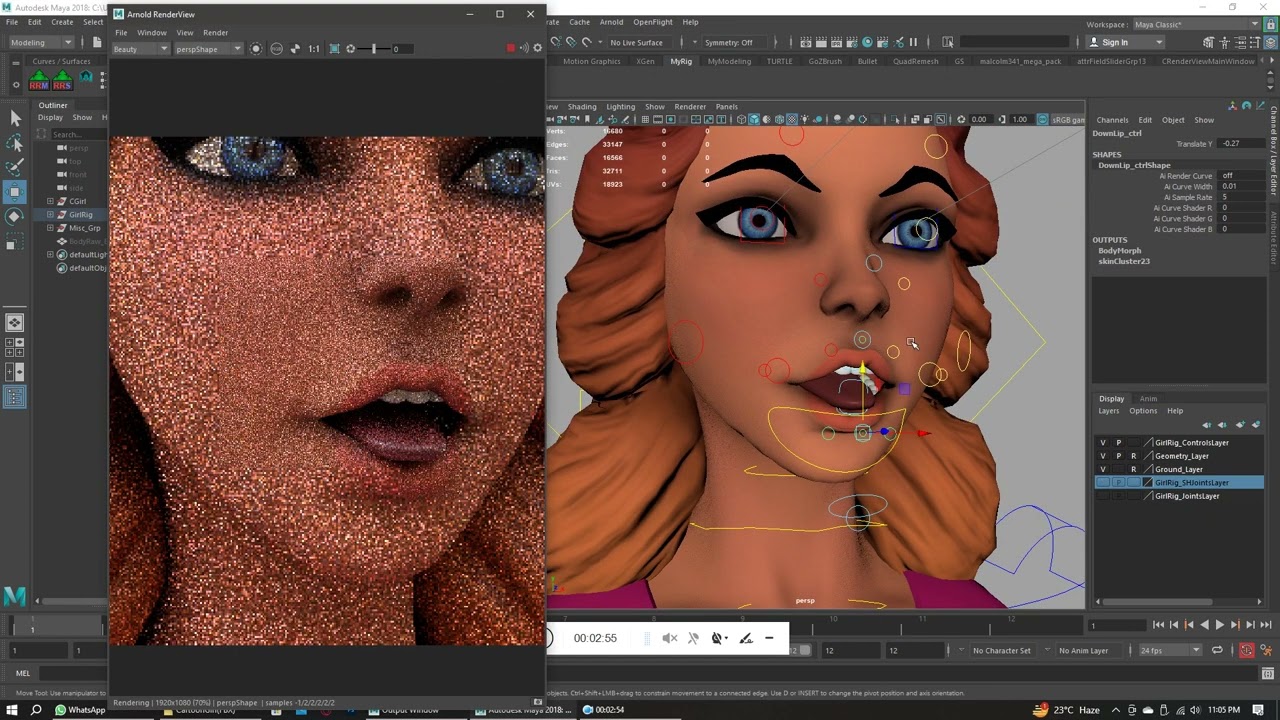Screen dimensions: 1280x720
Task: Open the Shading menu in viewport panel
Action: coord(582,107)
